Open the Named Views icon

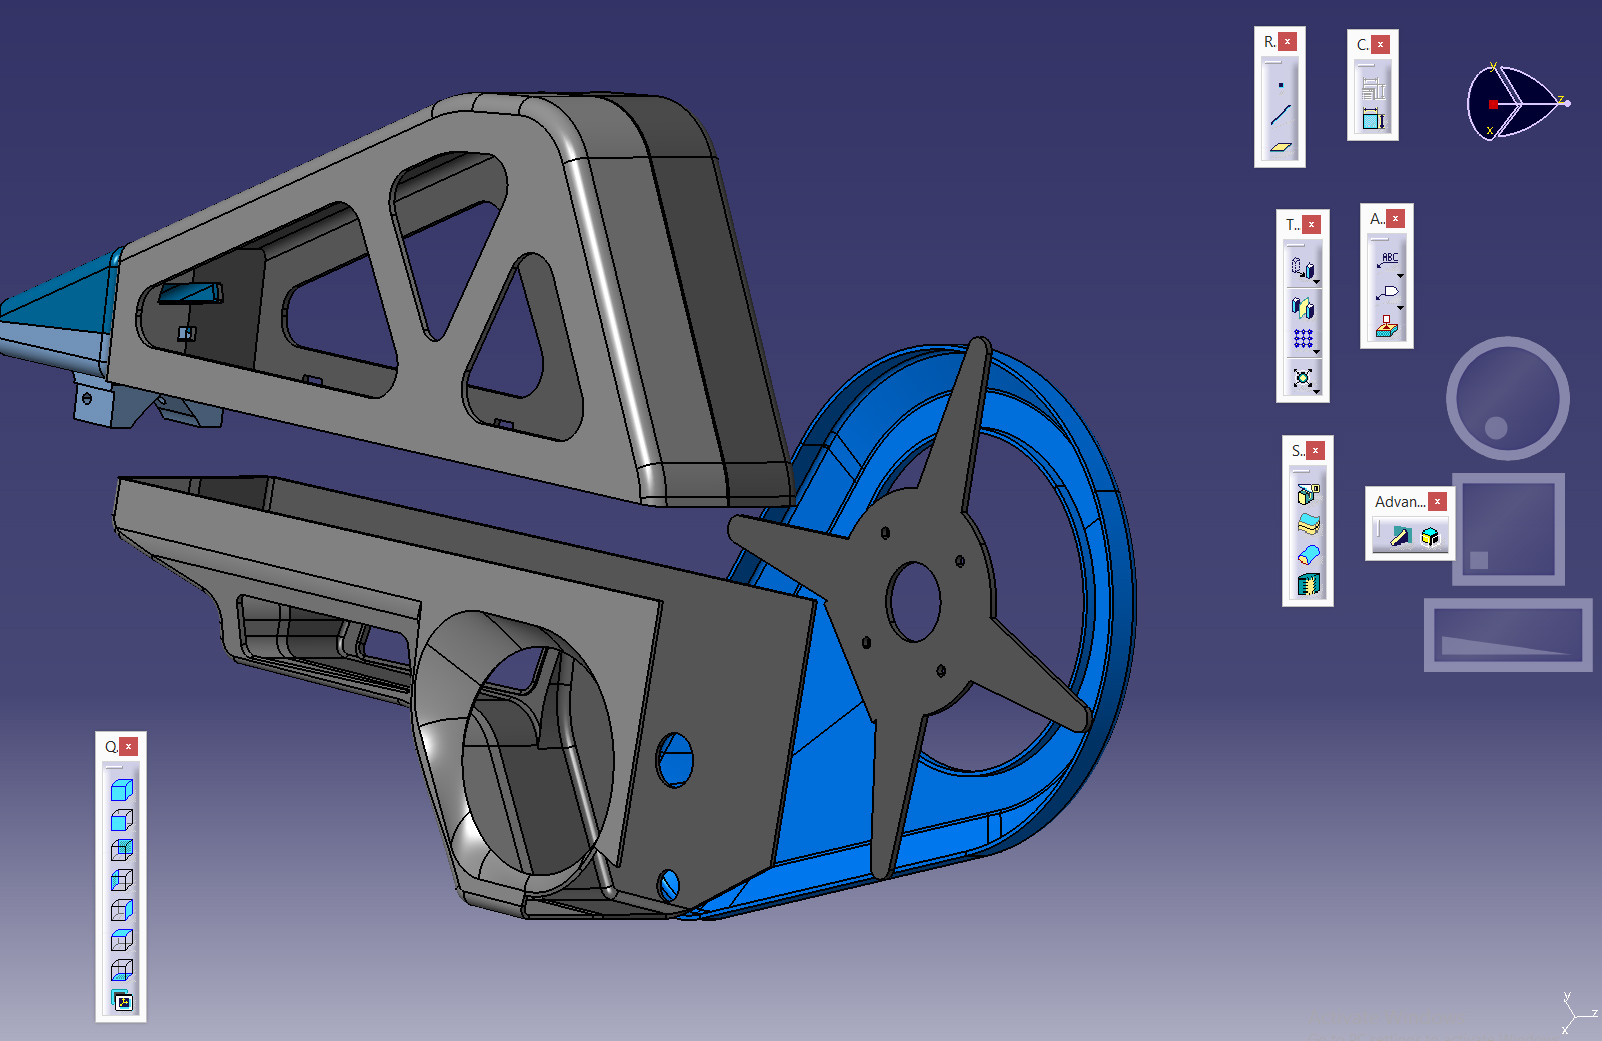pos(122,1001)
